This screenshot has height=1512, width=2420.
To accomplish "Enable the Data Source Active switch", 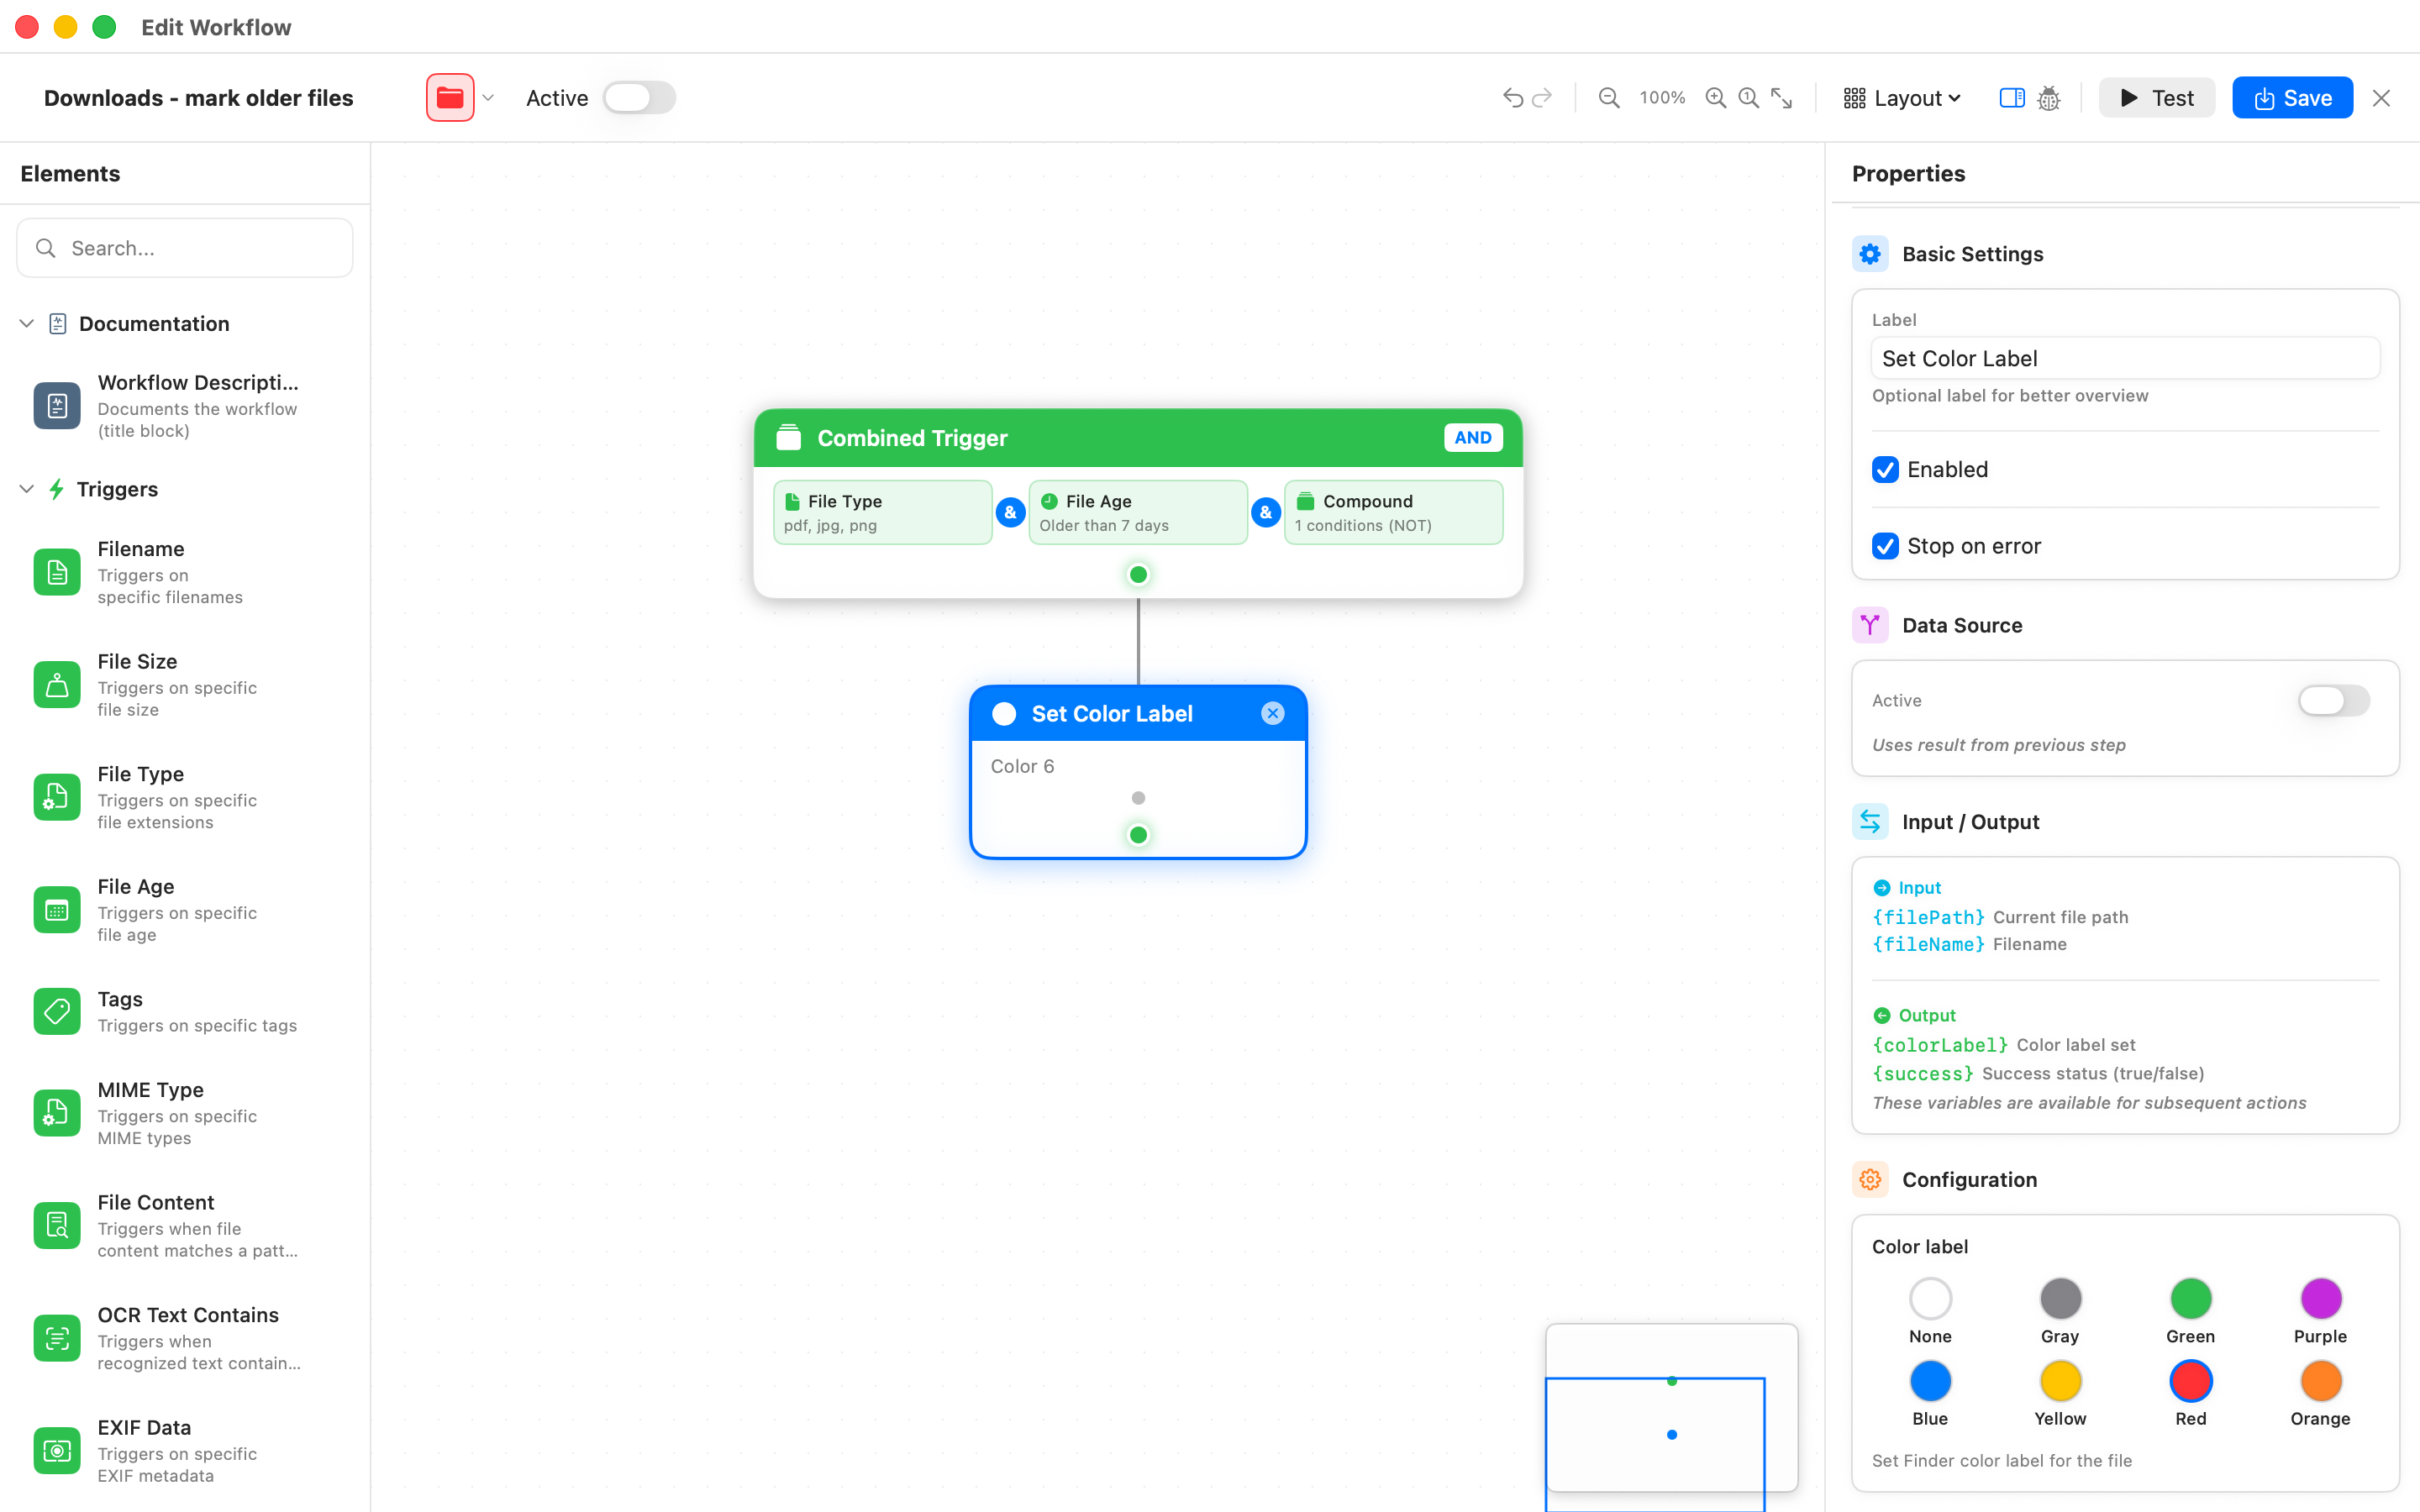I will (2334, 700).
